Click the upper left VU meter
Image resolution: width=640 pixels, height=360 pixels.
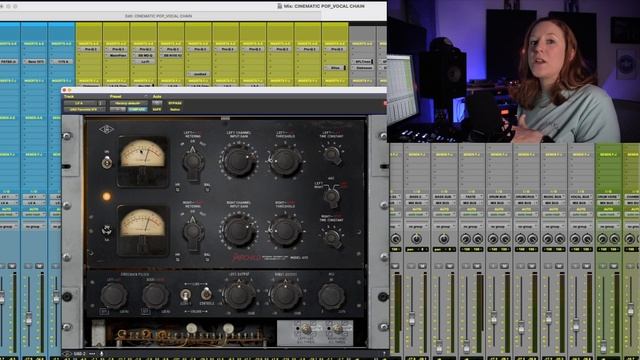pos(143,161)
